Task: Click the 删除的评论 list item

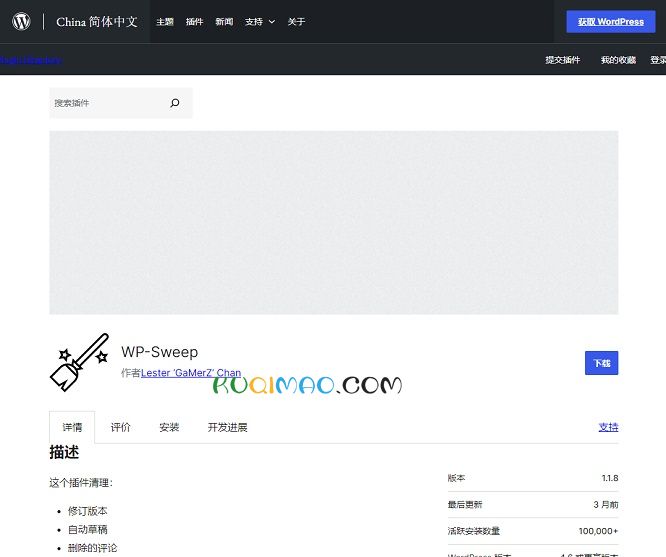Action: (x=93, y=548)
